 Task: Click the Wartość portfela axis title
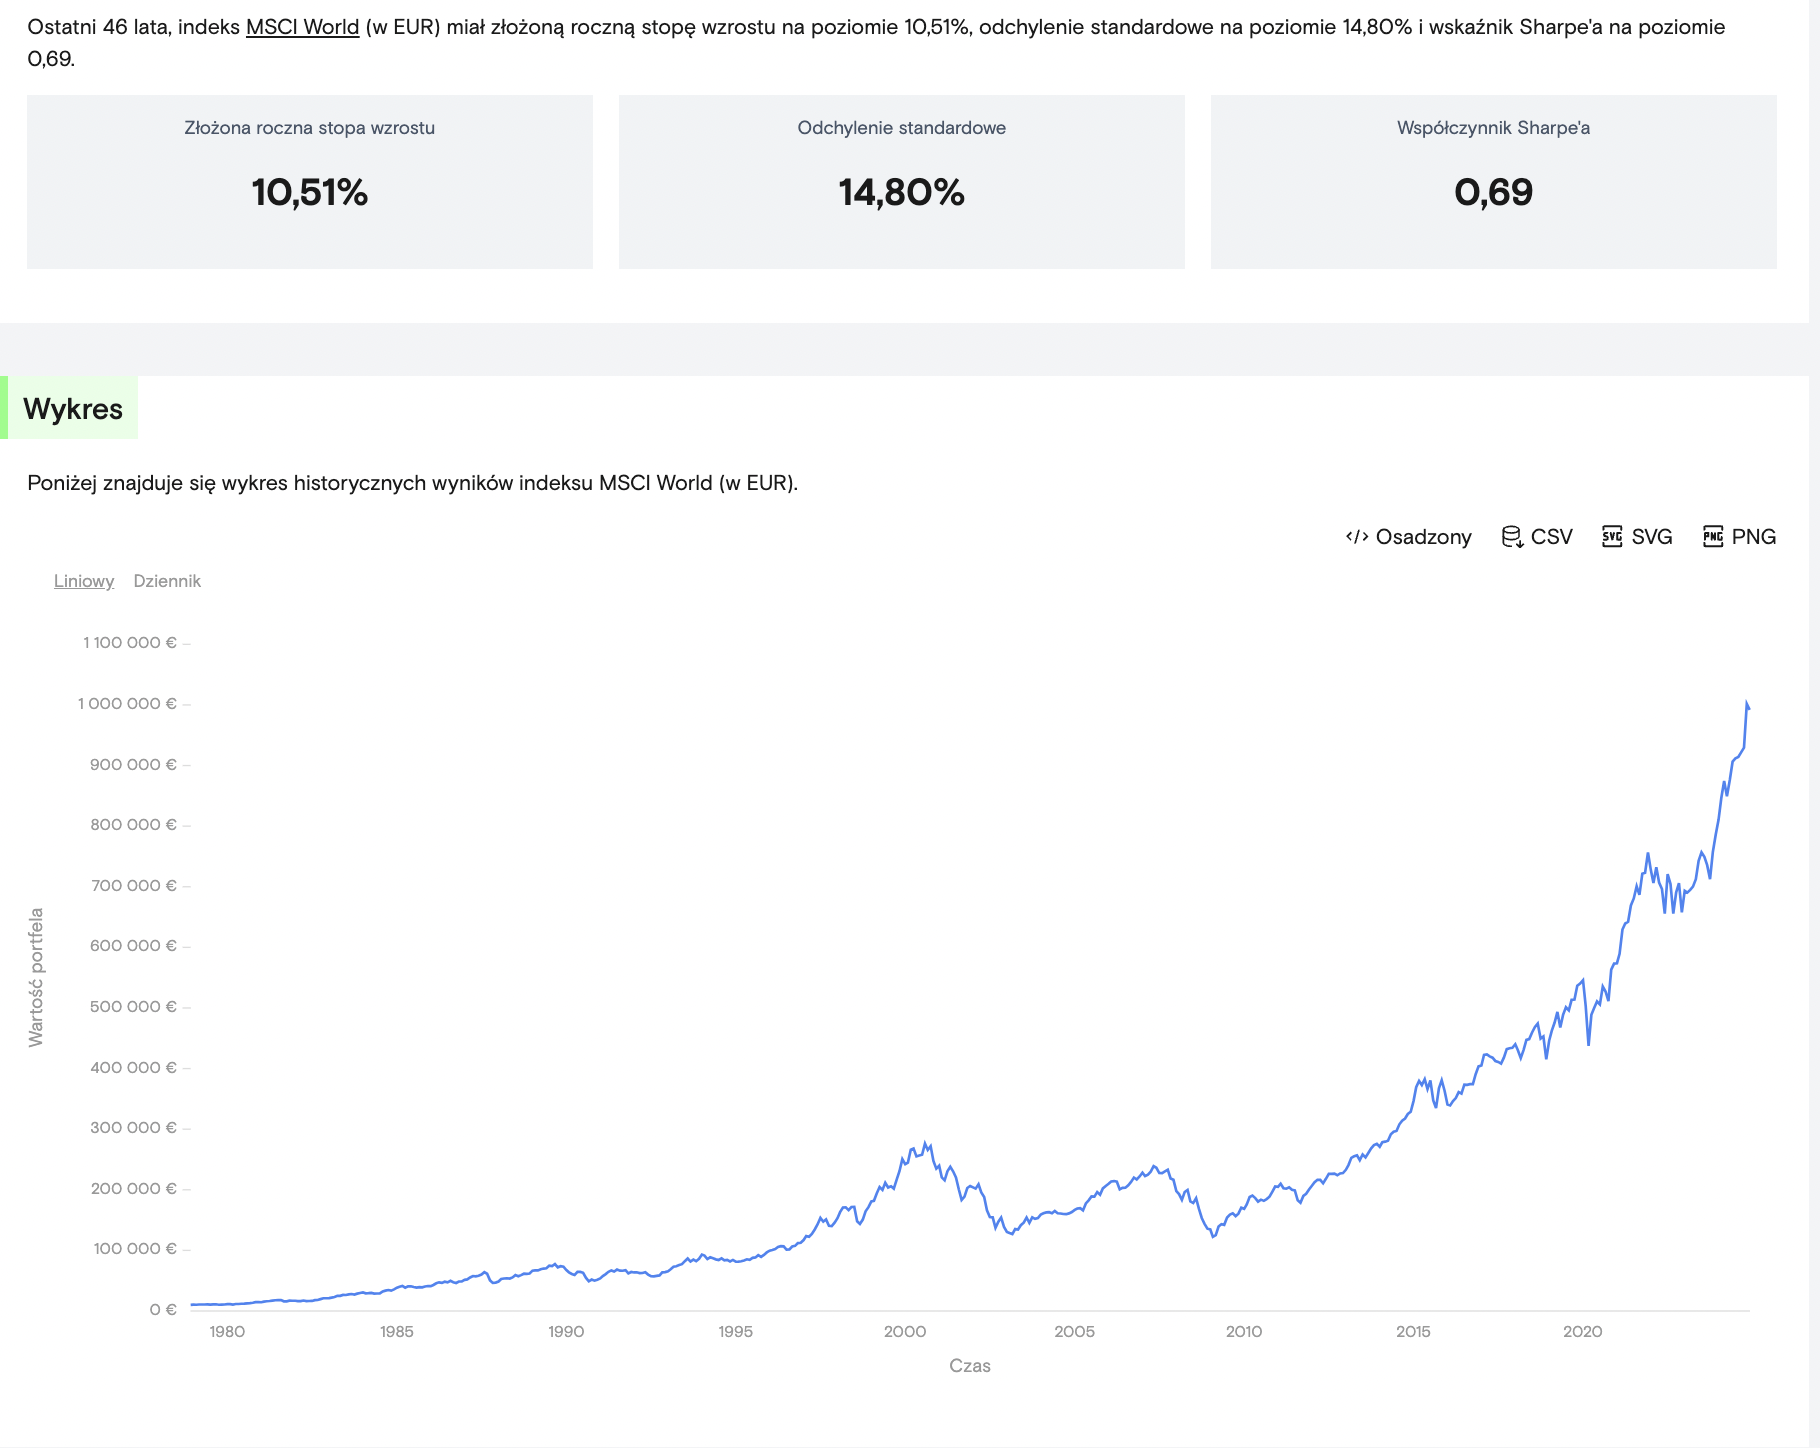[x=36, y=977]
